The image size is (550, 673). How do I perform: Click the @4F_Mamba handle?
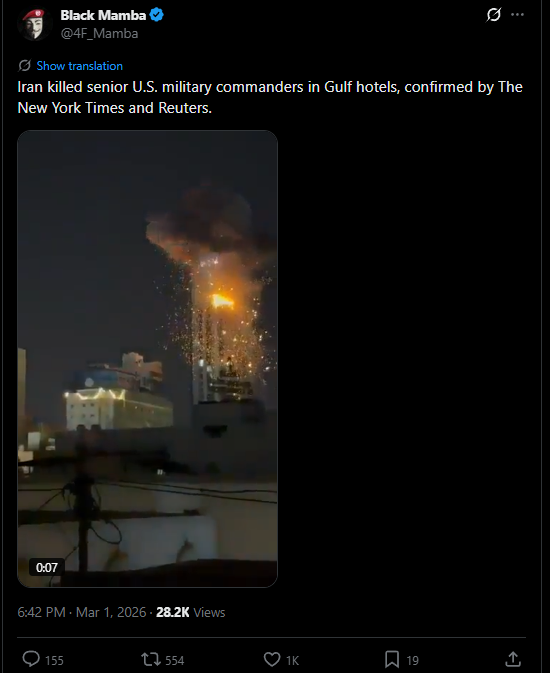[99, 33]
